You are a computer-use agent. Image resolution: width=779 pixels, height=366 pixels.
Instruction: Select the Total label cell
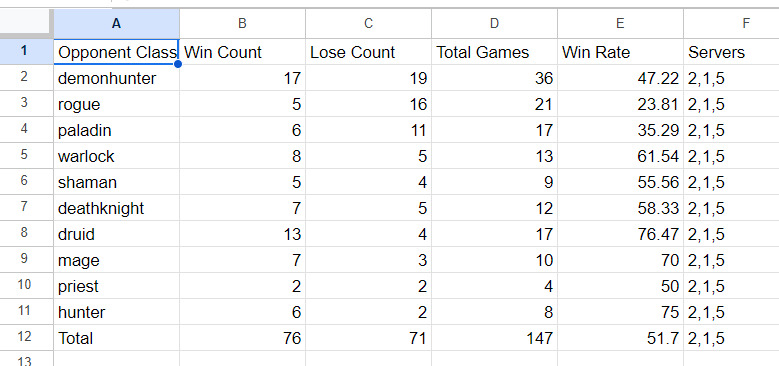[116, 338]
